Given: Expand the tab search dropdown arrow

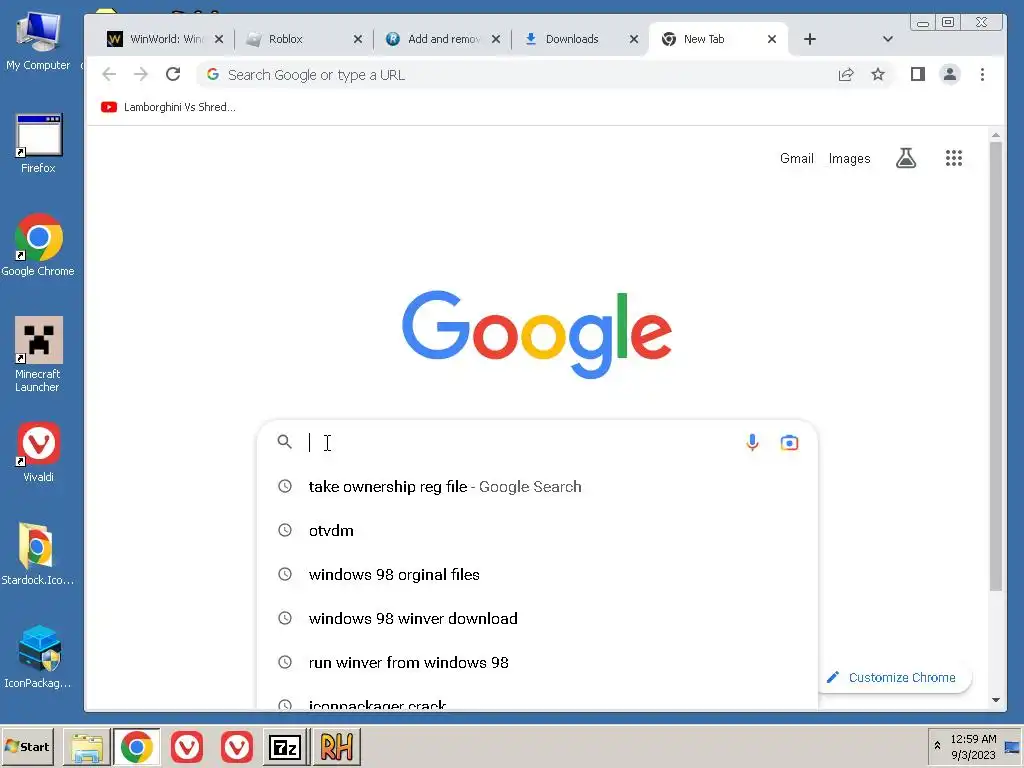Looking at the screenshot, I should 888,39.
